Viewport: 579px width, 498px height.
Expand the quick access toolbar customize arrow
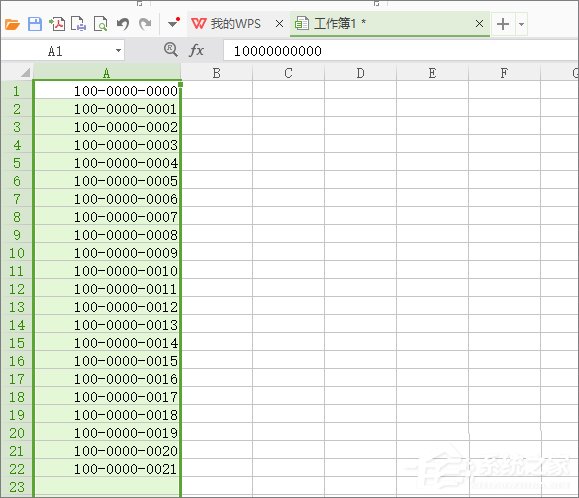173,23
